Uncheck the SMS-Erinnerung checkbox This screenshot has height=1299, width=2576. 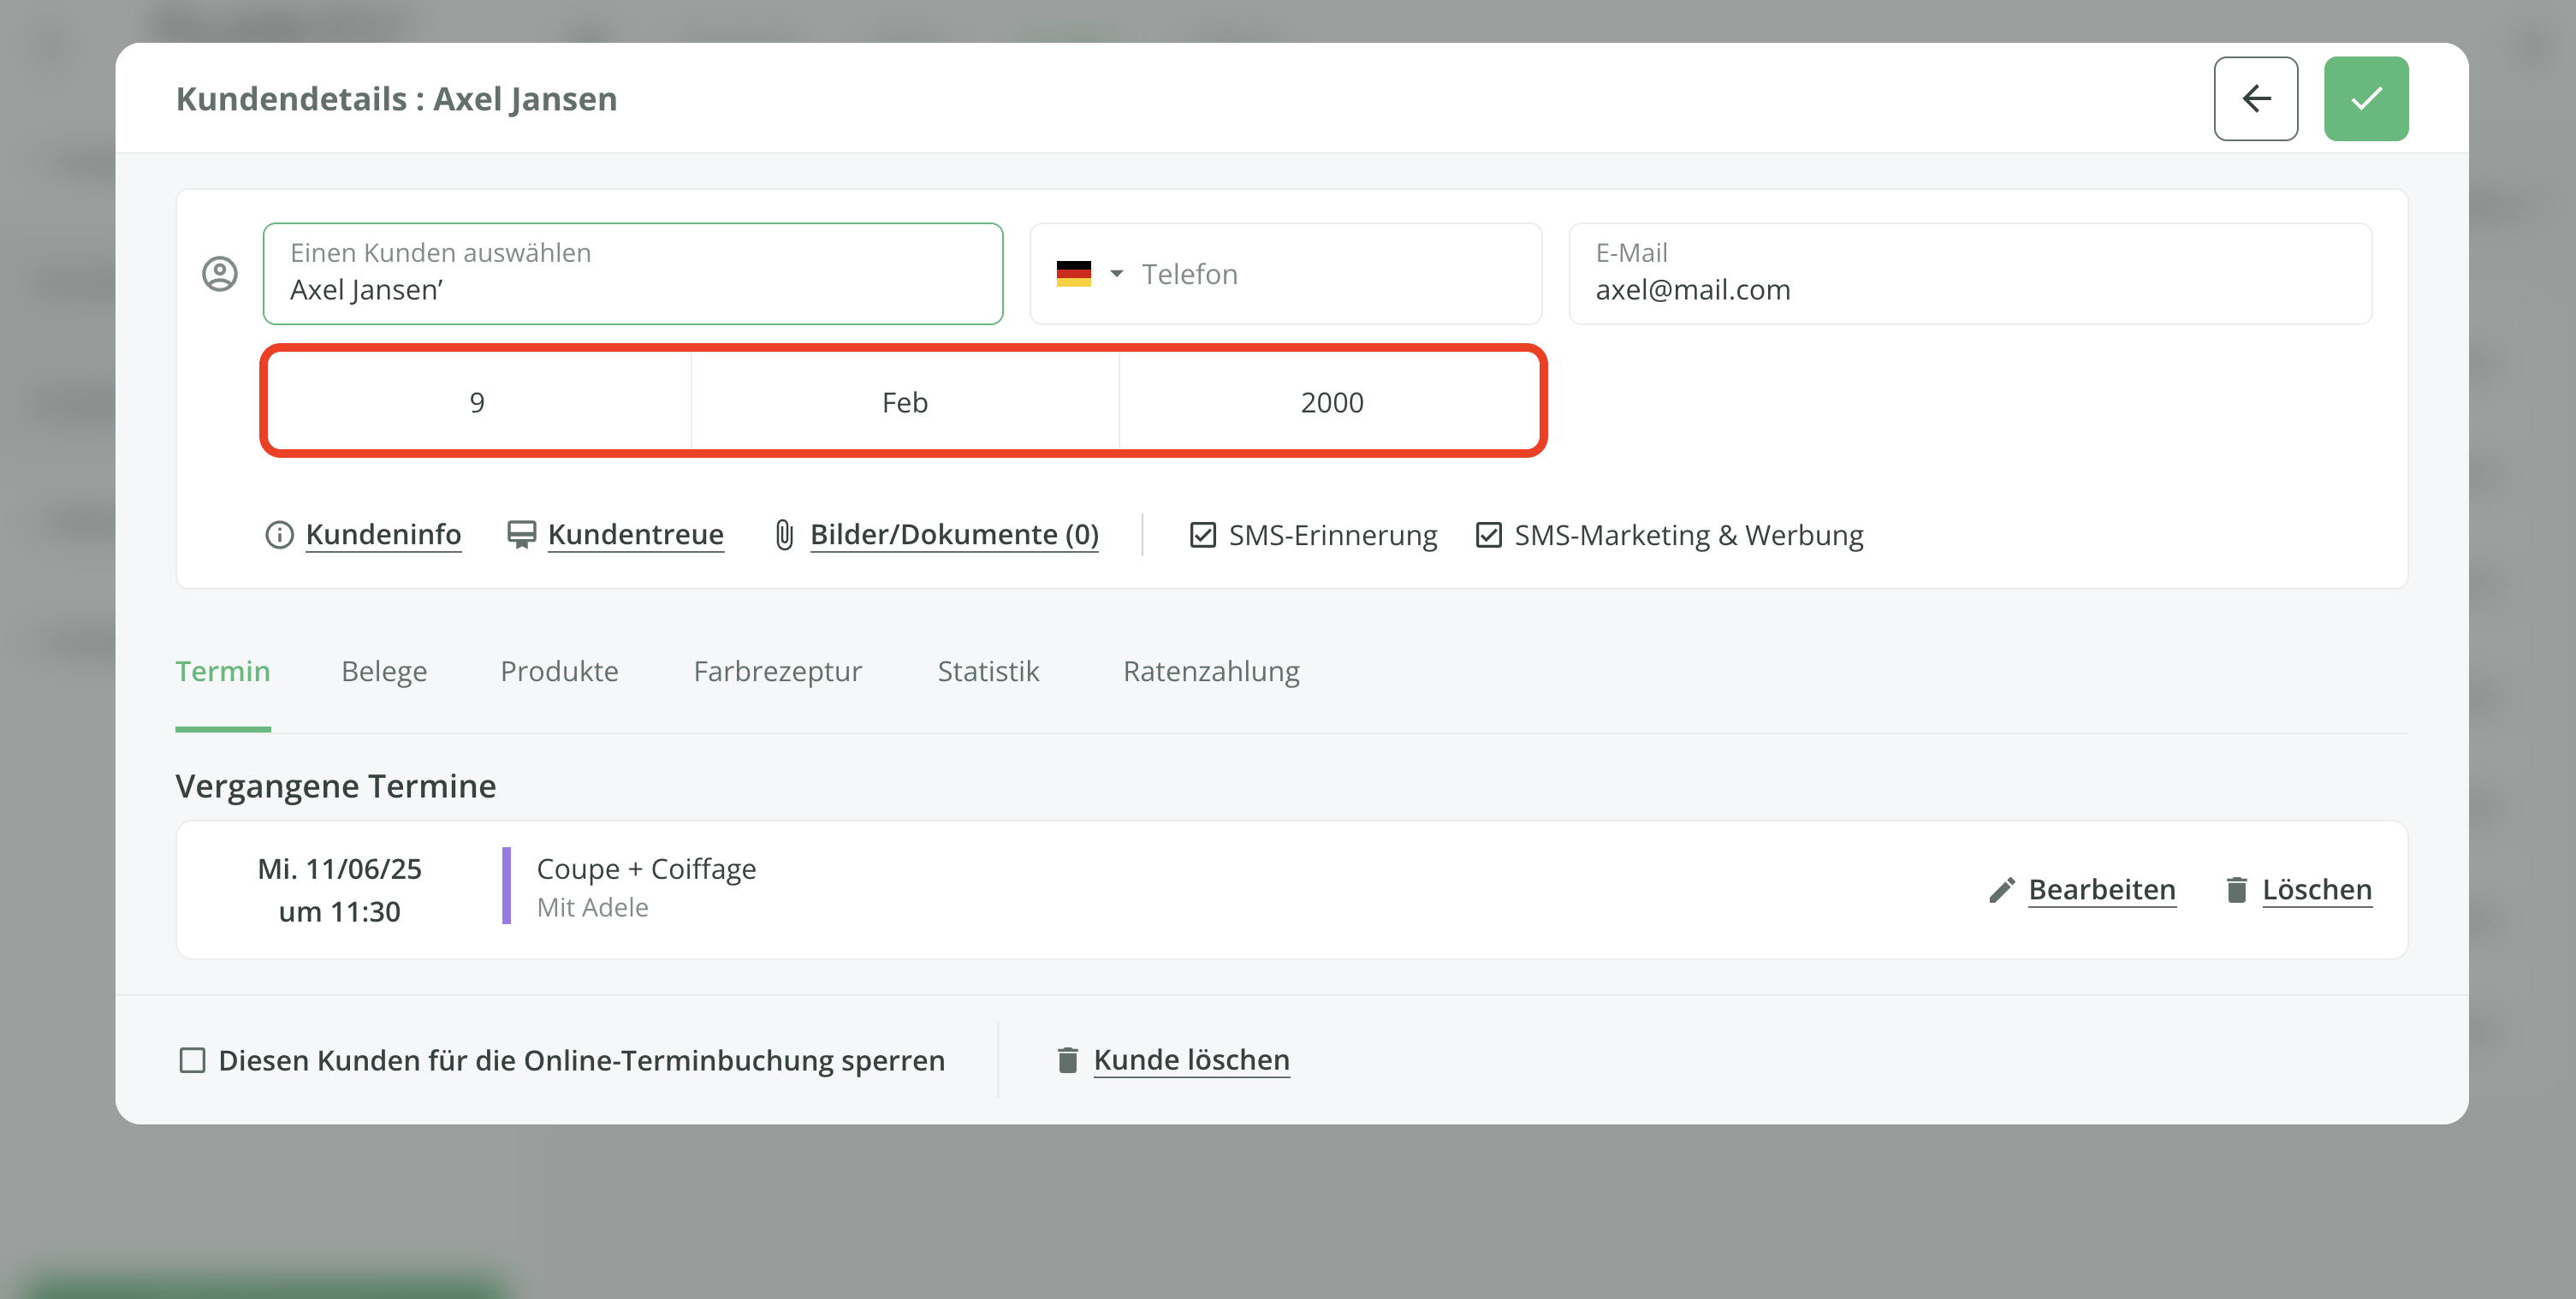[x=1202, y=535]
